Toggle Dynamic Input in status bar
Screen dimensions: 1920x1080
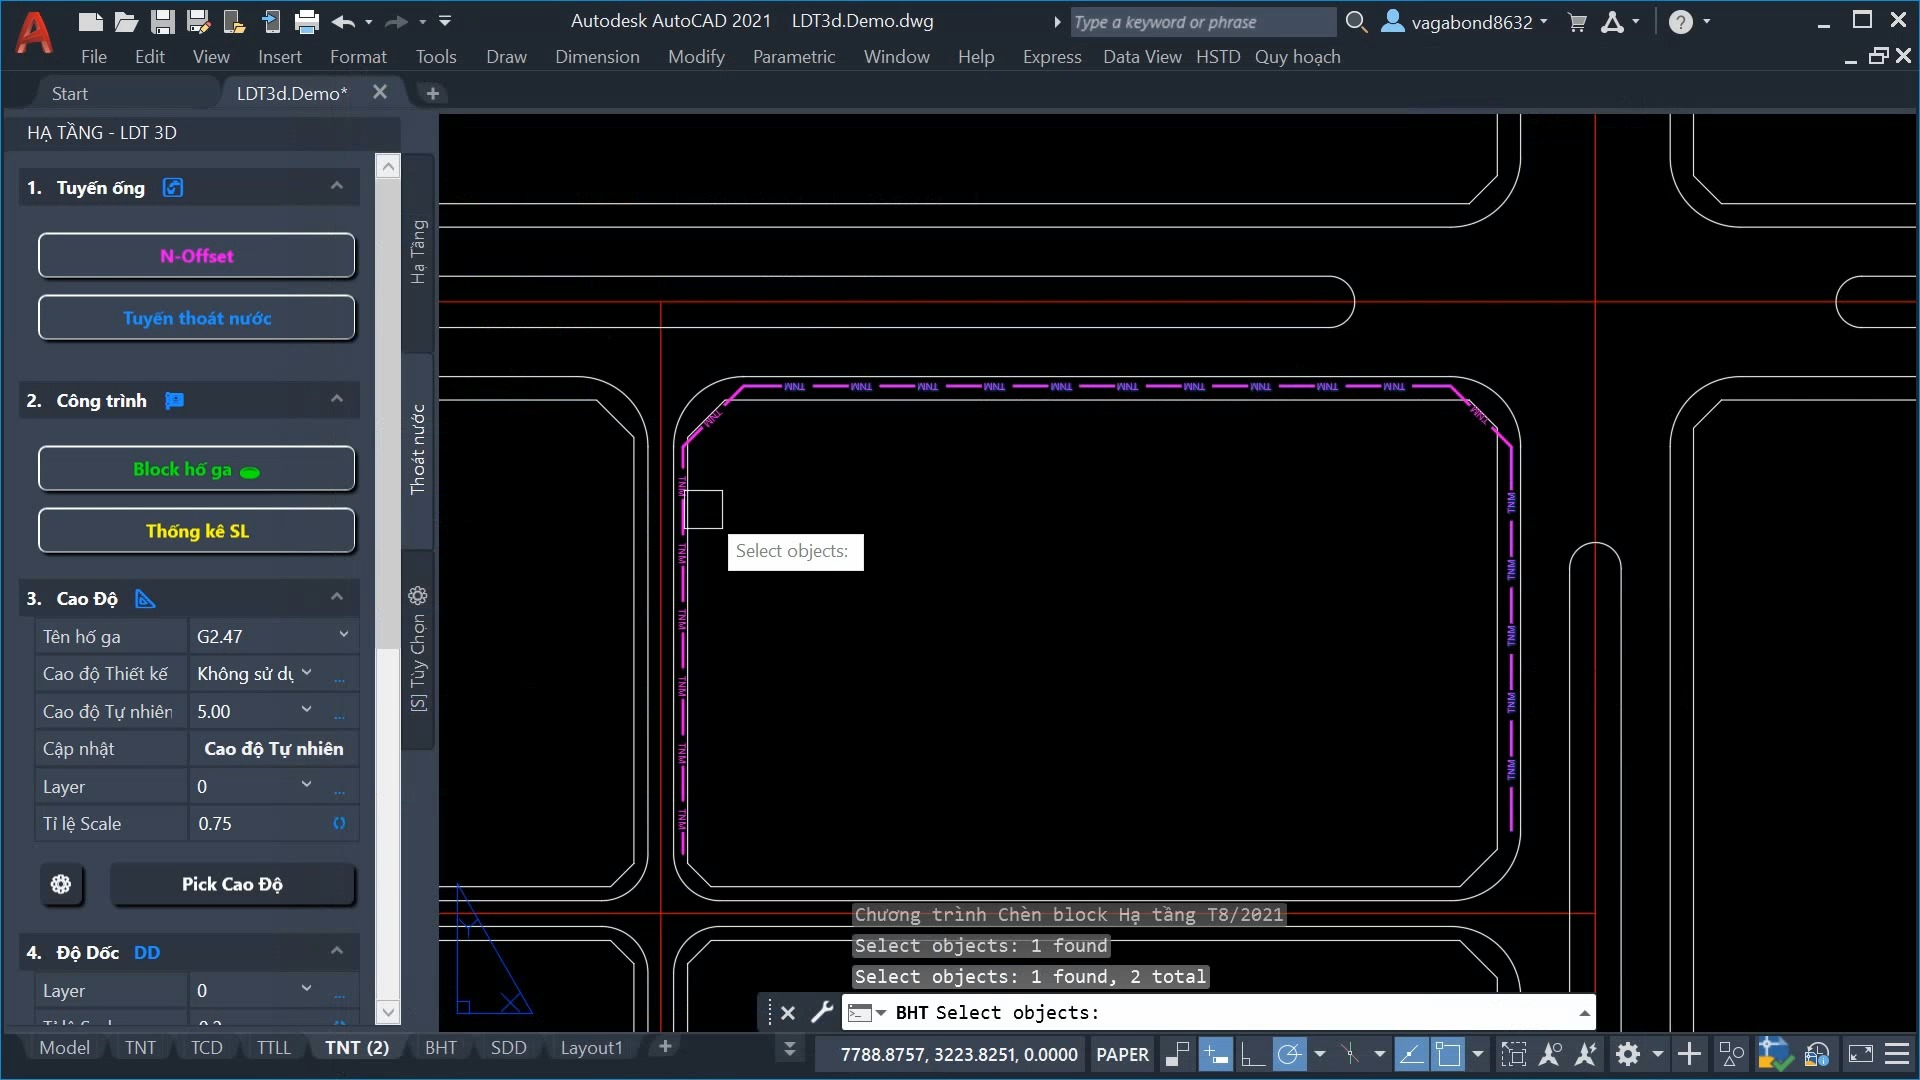click(1215, 1054)
